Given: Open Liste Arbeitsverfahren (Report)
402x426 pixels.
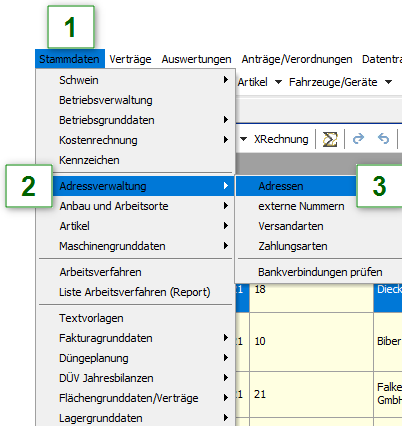Looking at the screenshot, I should coord(136,292).
